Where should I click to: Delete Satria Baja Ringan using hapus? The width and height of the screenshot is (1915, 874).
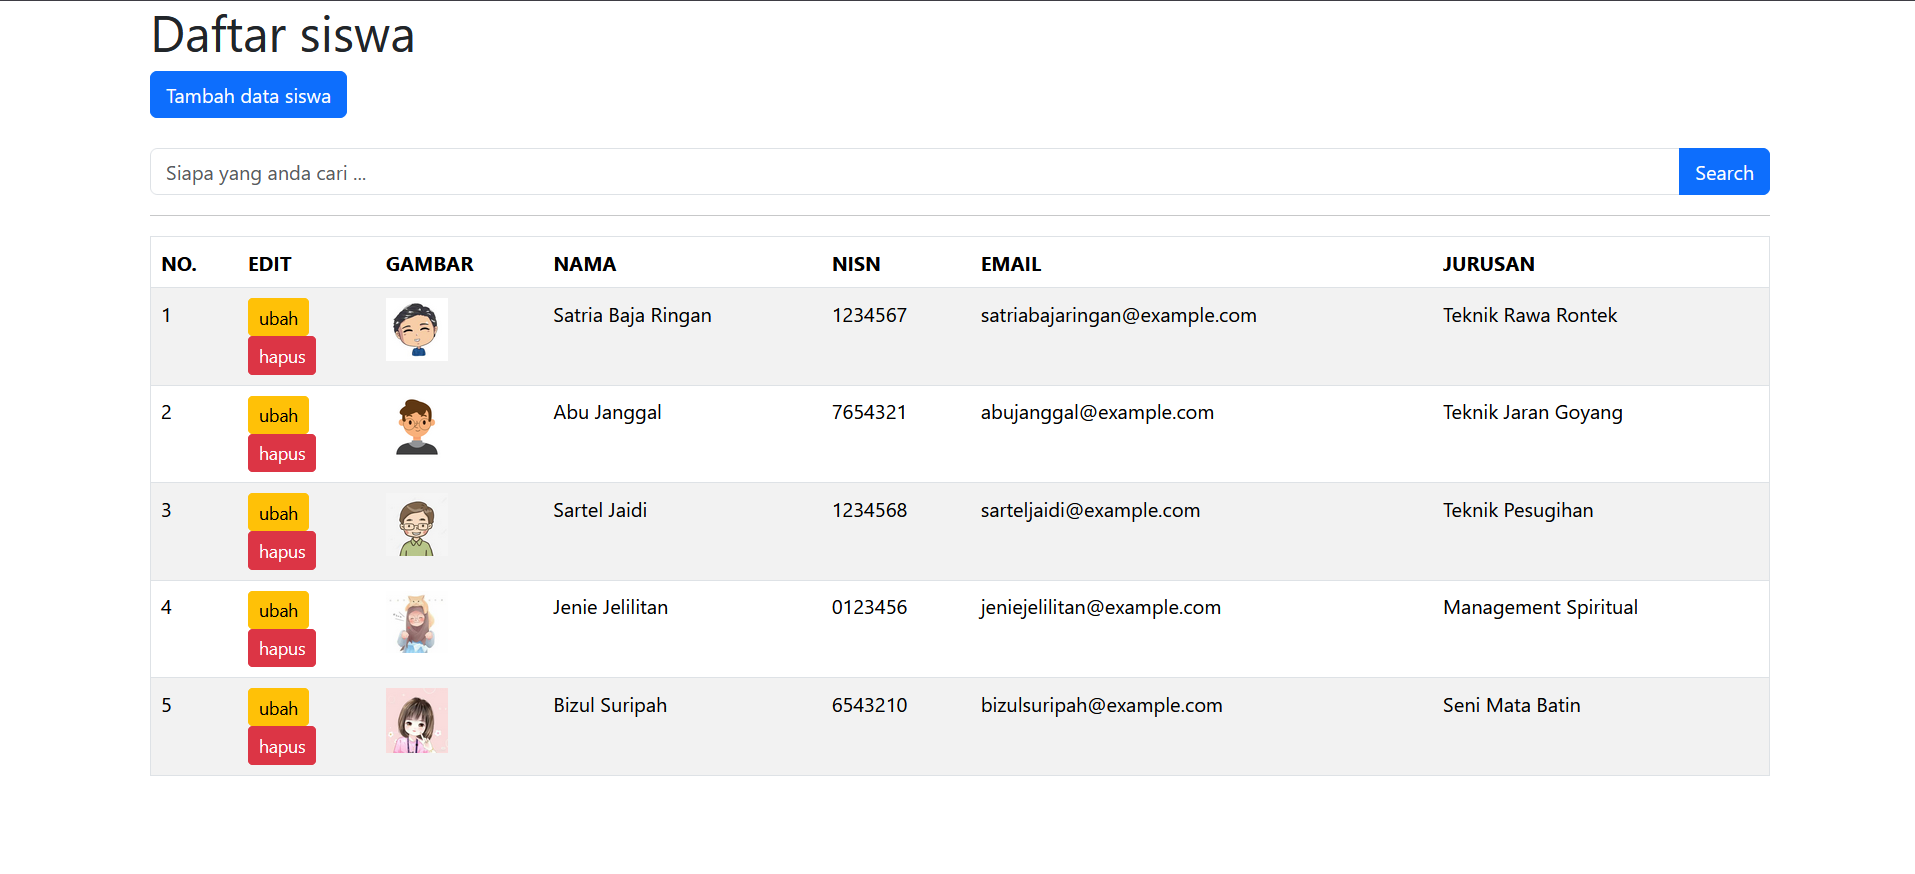point(281,356)
